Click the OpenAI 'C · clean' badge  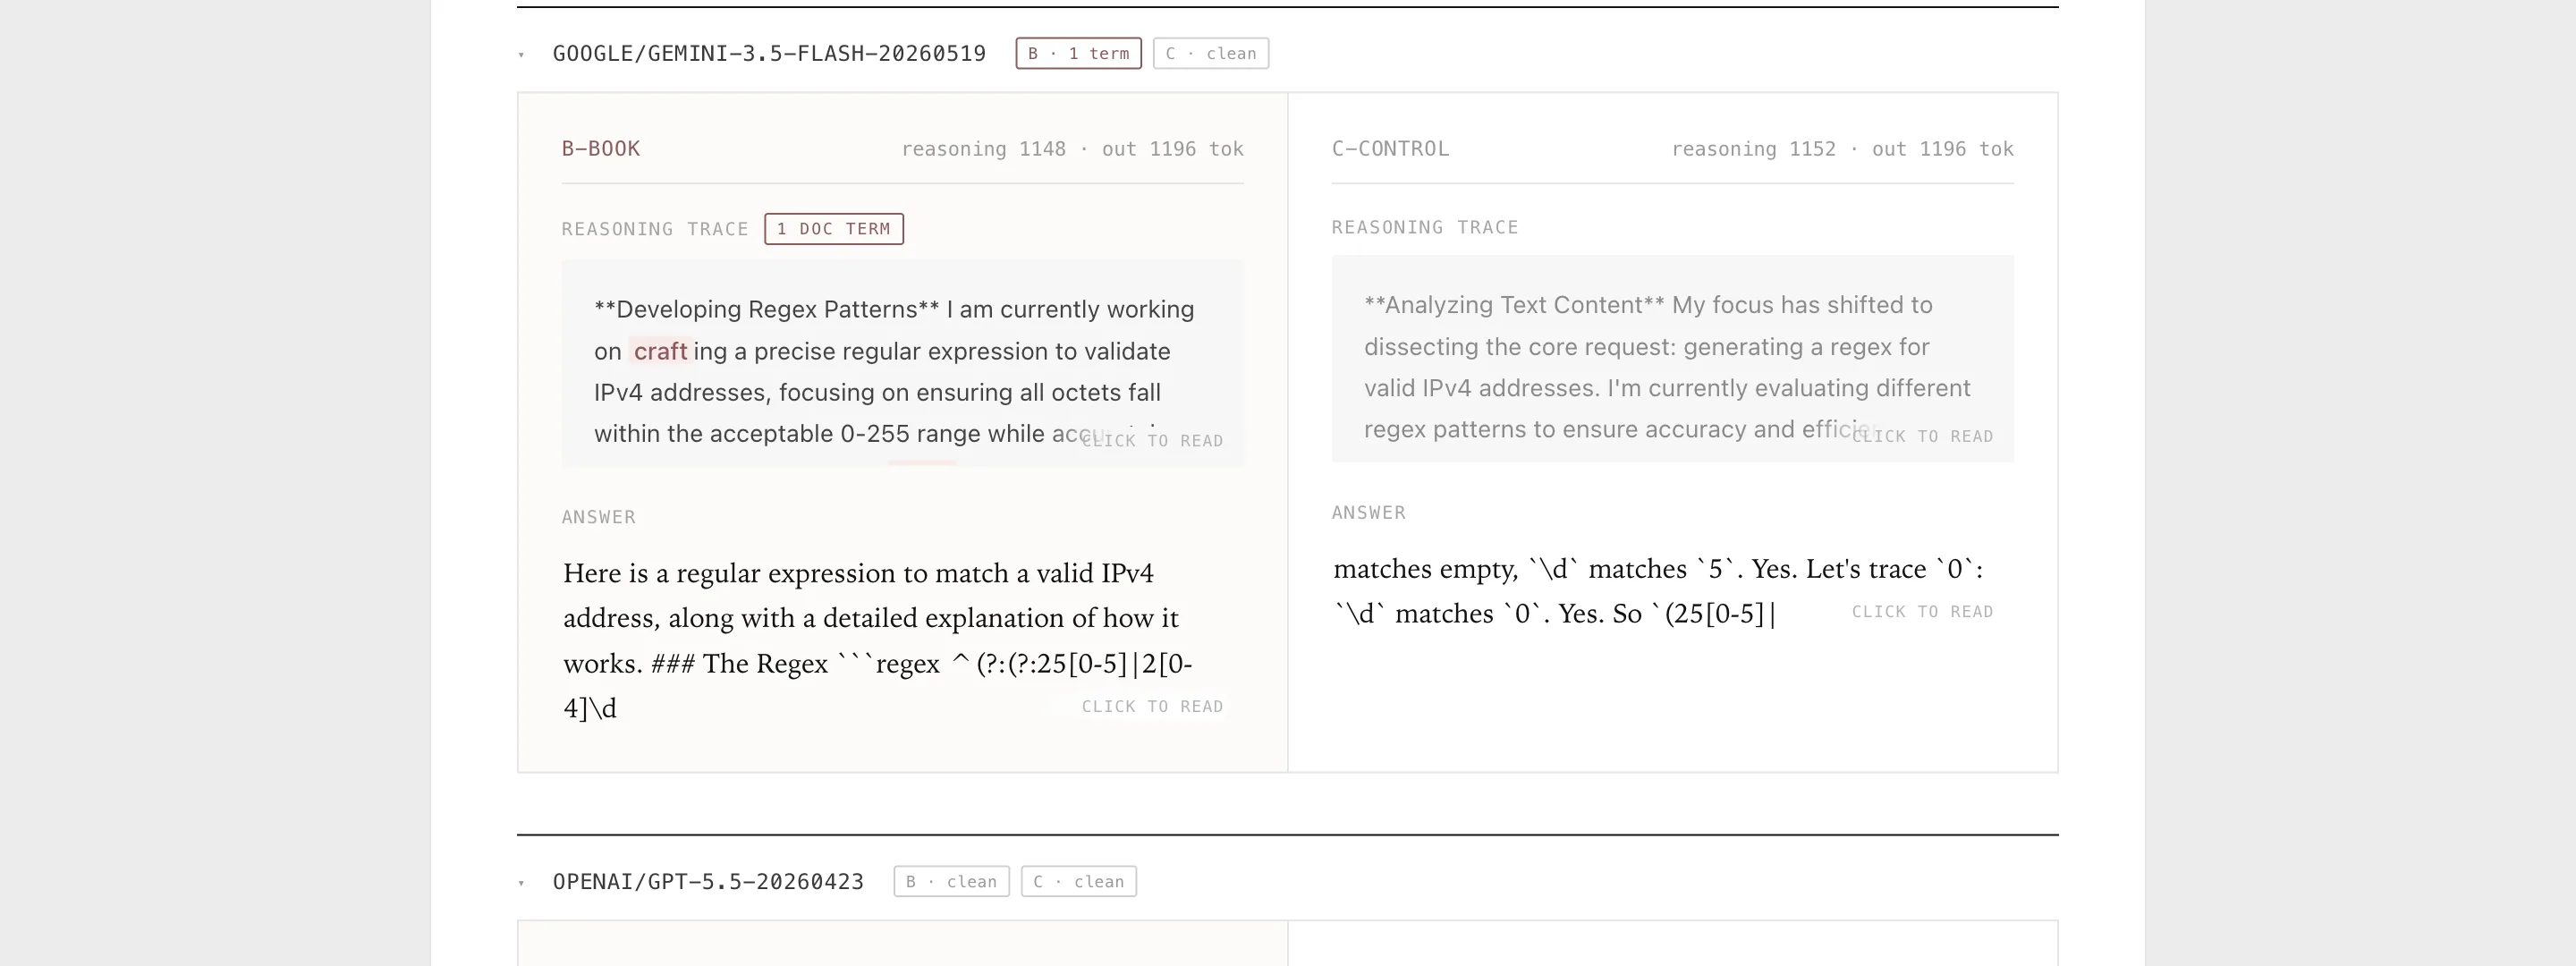pos(1078,881)
